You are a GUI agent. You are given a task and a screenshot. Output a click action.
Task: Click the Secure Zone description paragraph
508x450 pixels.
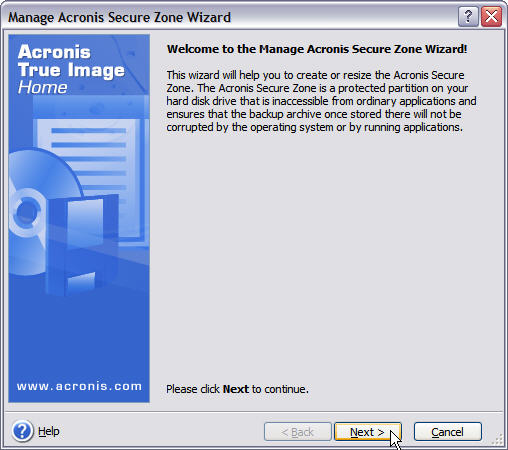click(321, 101)
